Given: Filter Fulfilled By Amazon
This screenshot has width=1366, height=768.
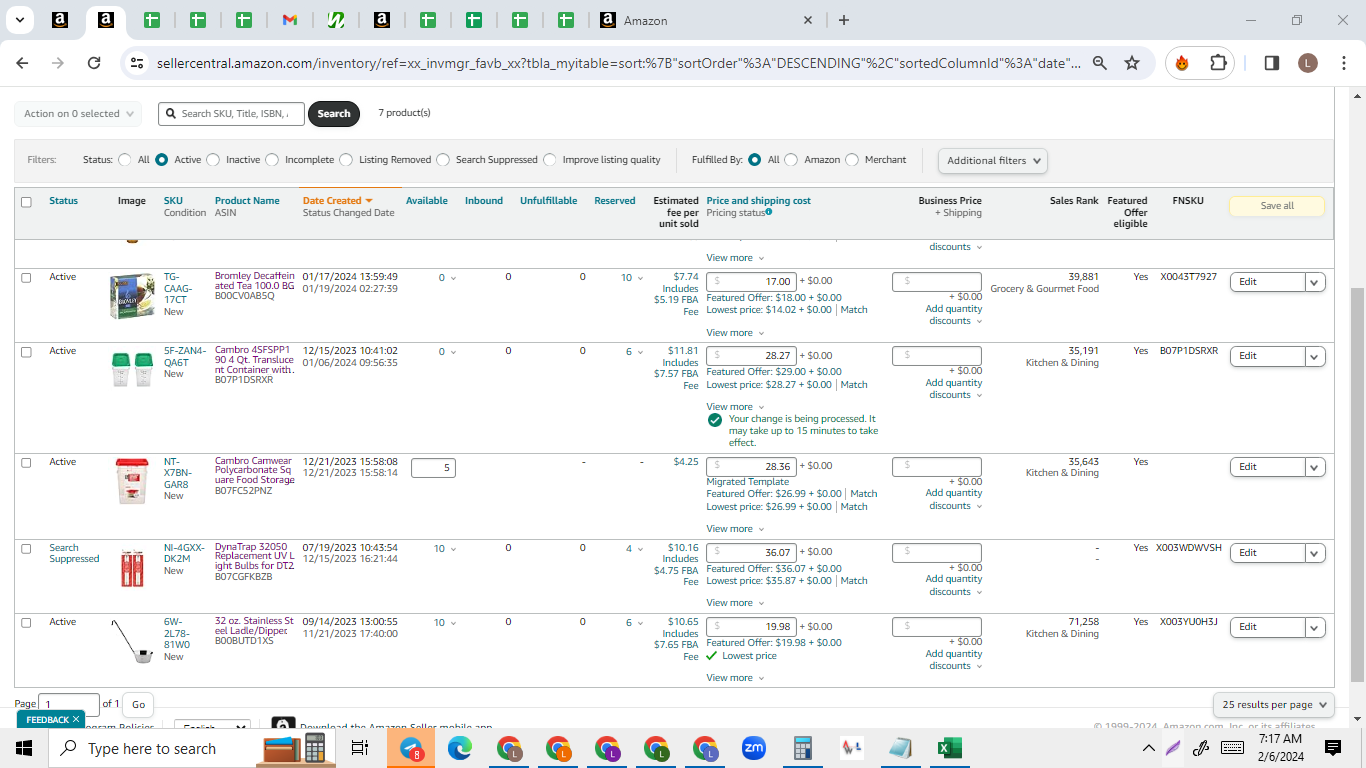Looking at the screenshot, I should coord(791,160).
